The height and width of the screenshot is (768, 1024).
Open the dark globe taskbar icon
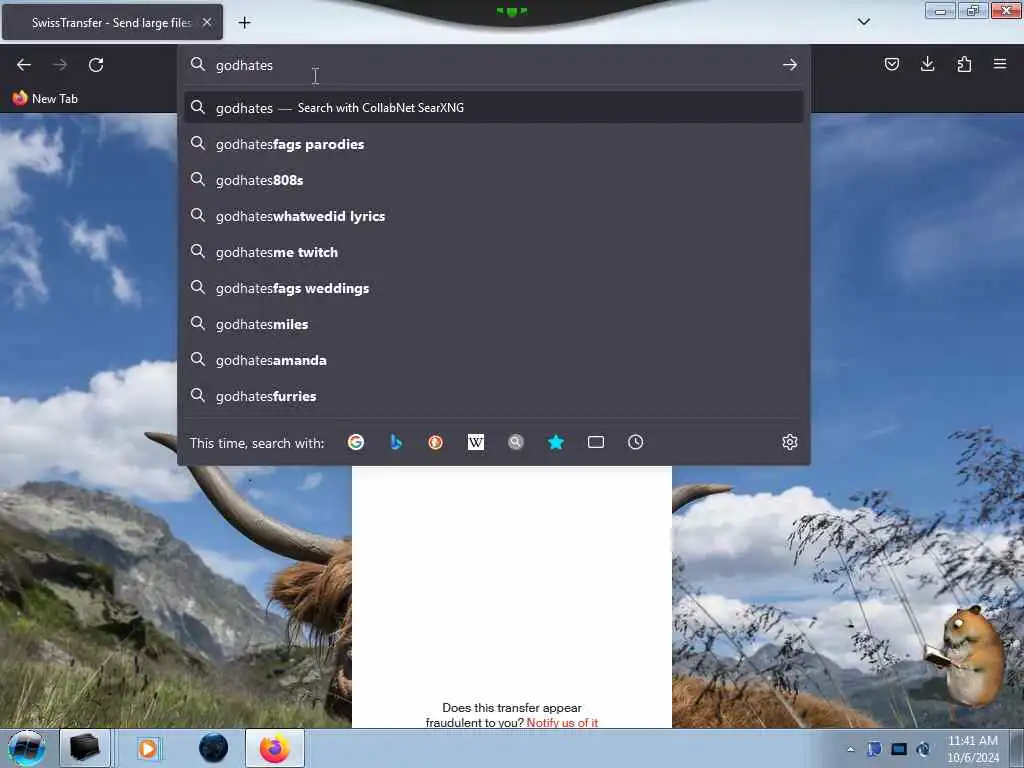coord(214,748)
